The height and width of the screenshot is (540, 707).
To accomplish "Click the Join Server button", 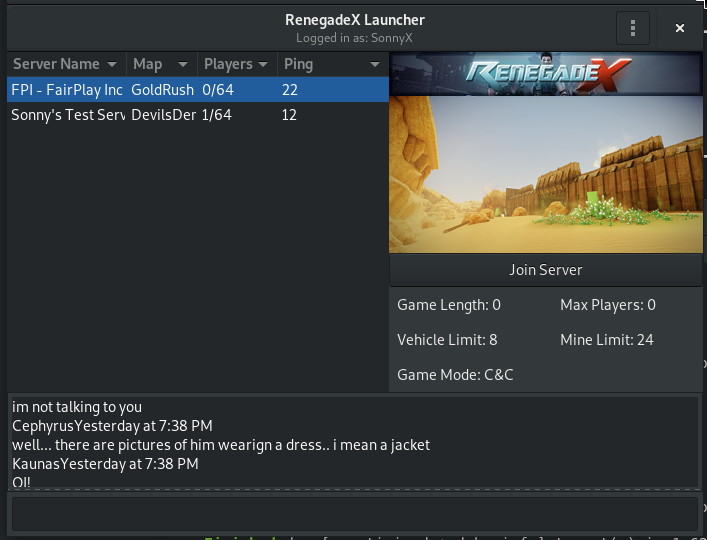I will [x=546, y=270].
